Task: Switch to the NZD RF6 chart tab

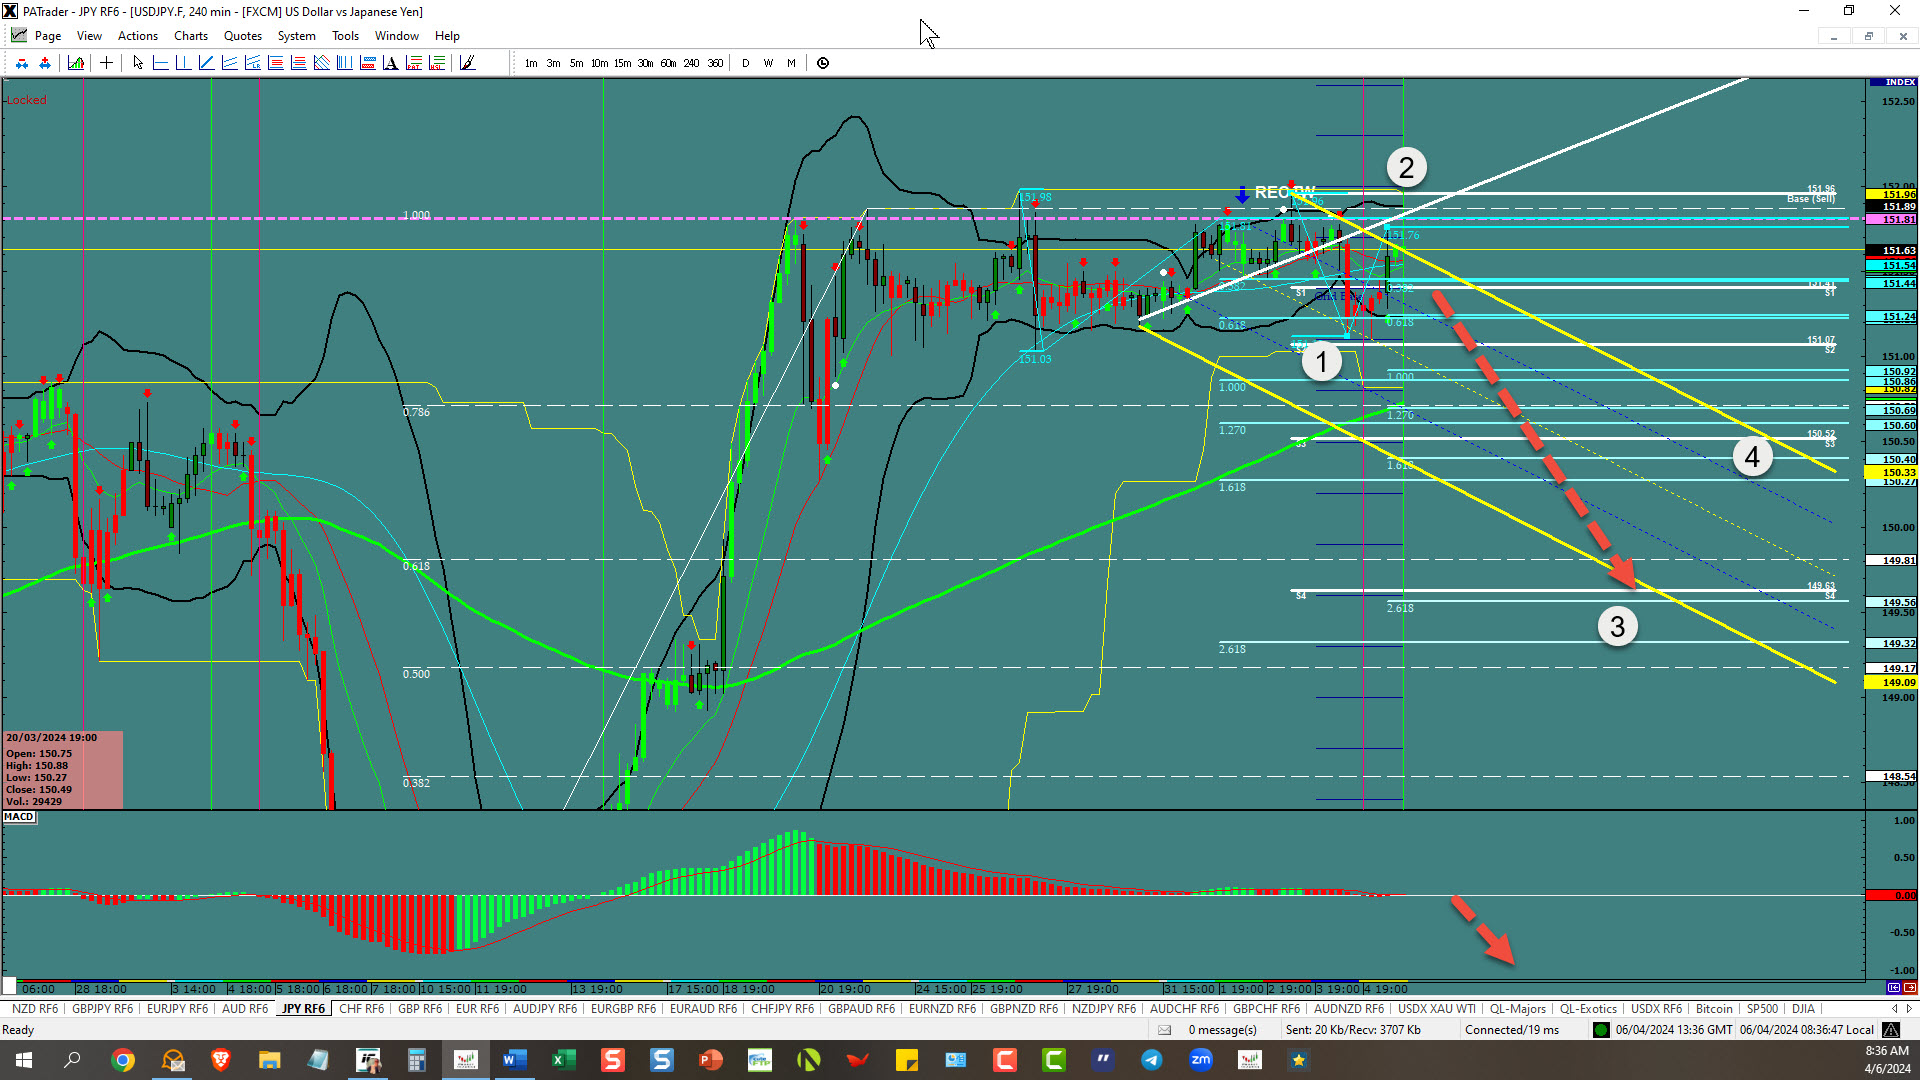Action: tap(35, 1009)
